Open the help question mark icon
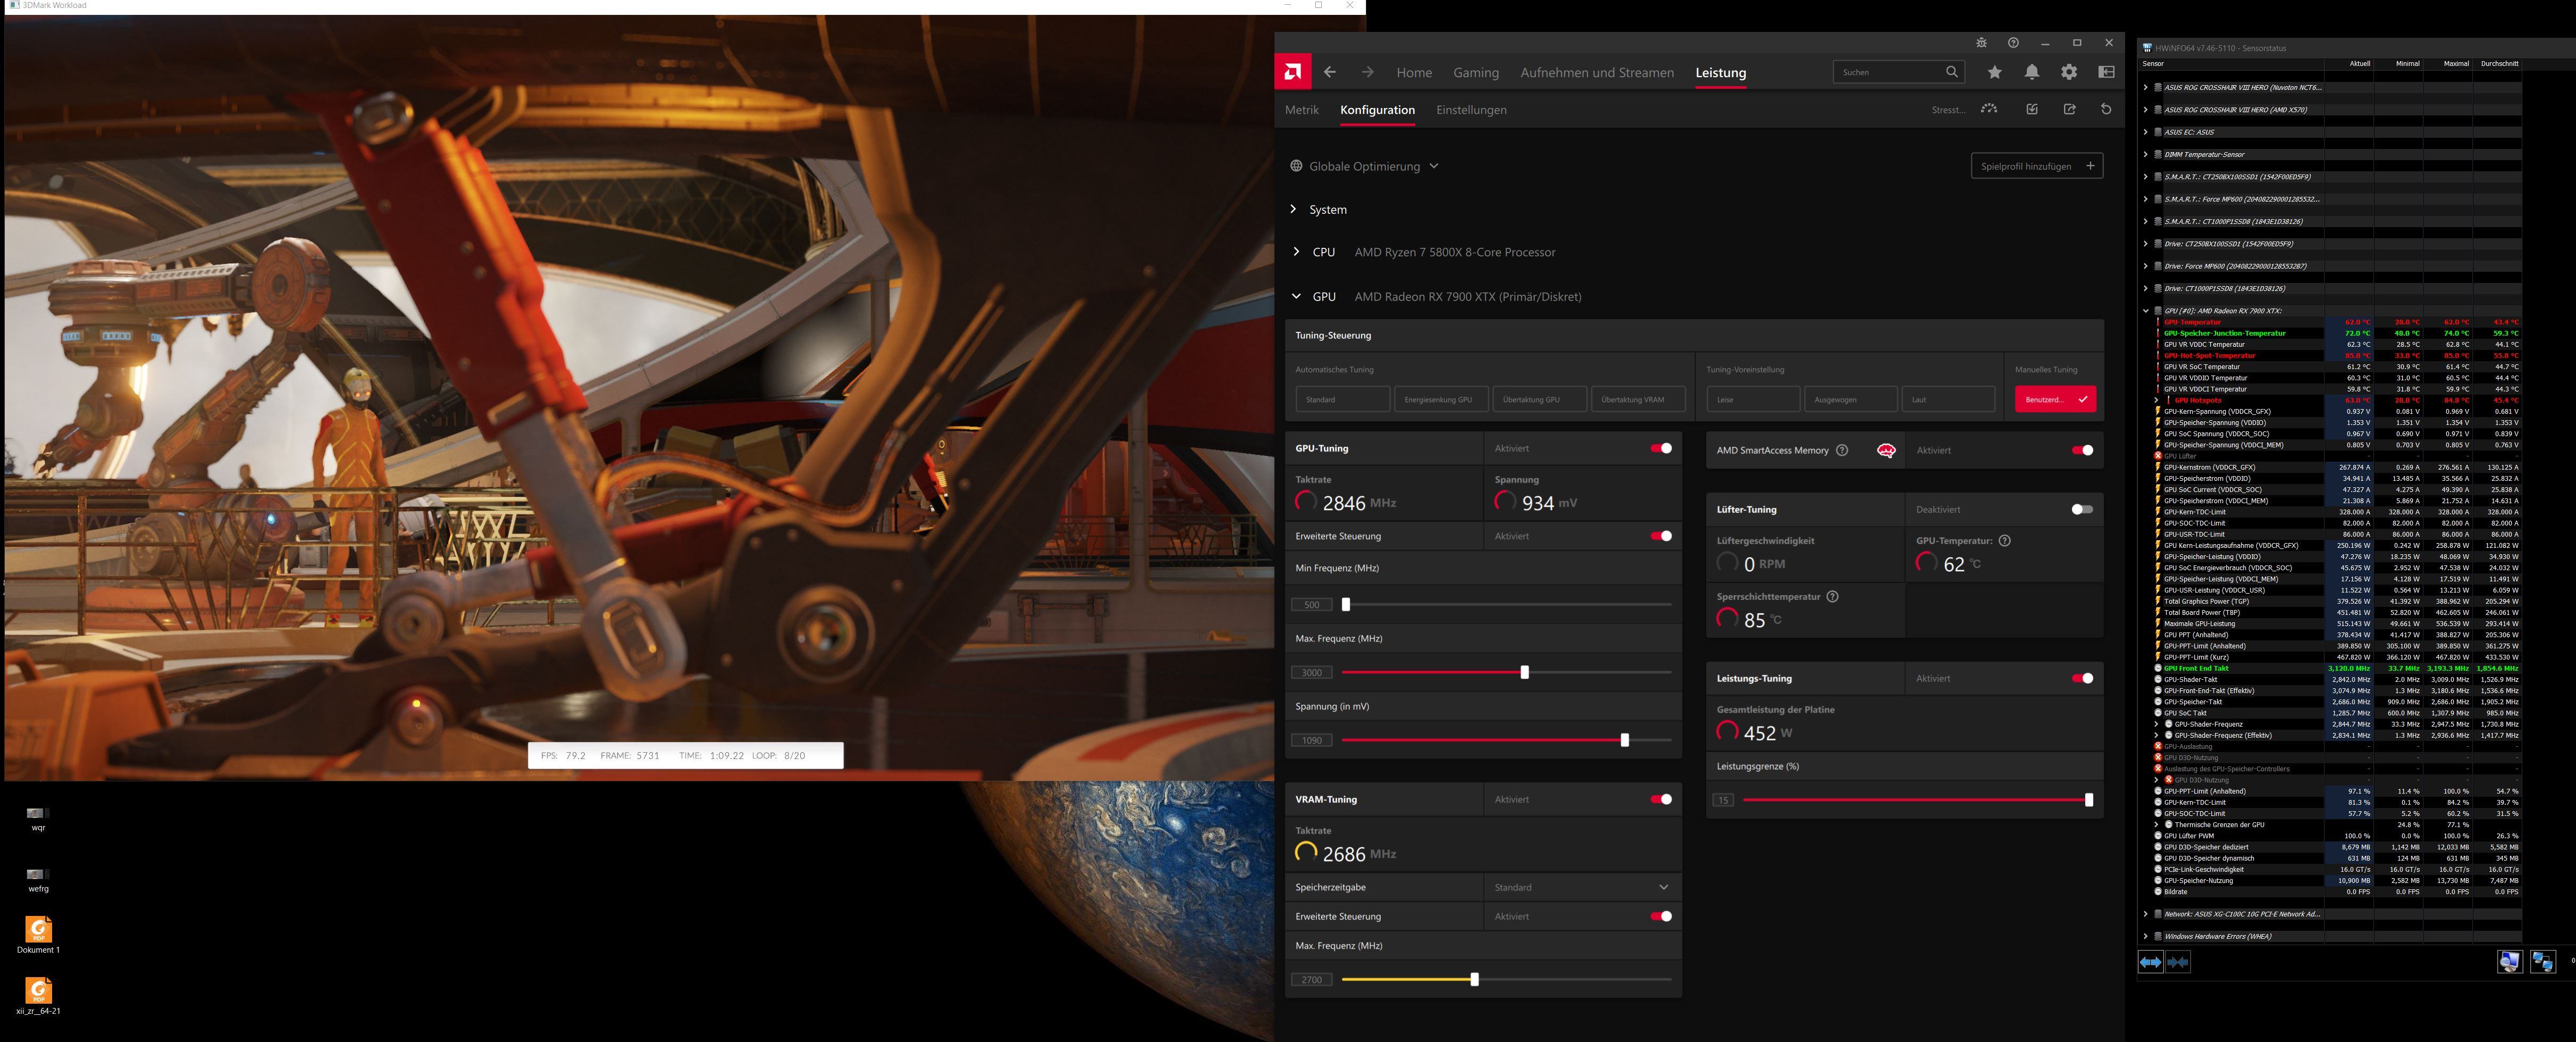Screen dimensions: 2576x1042 2013,43
